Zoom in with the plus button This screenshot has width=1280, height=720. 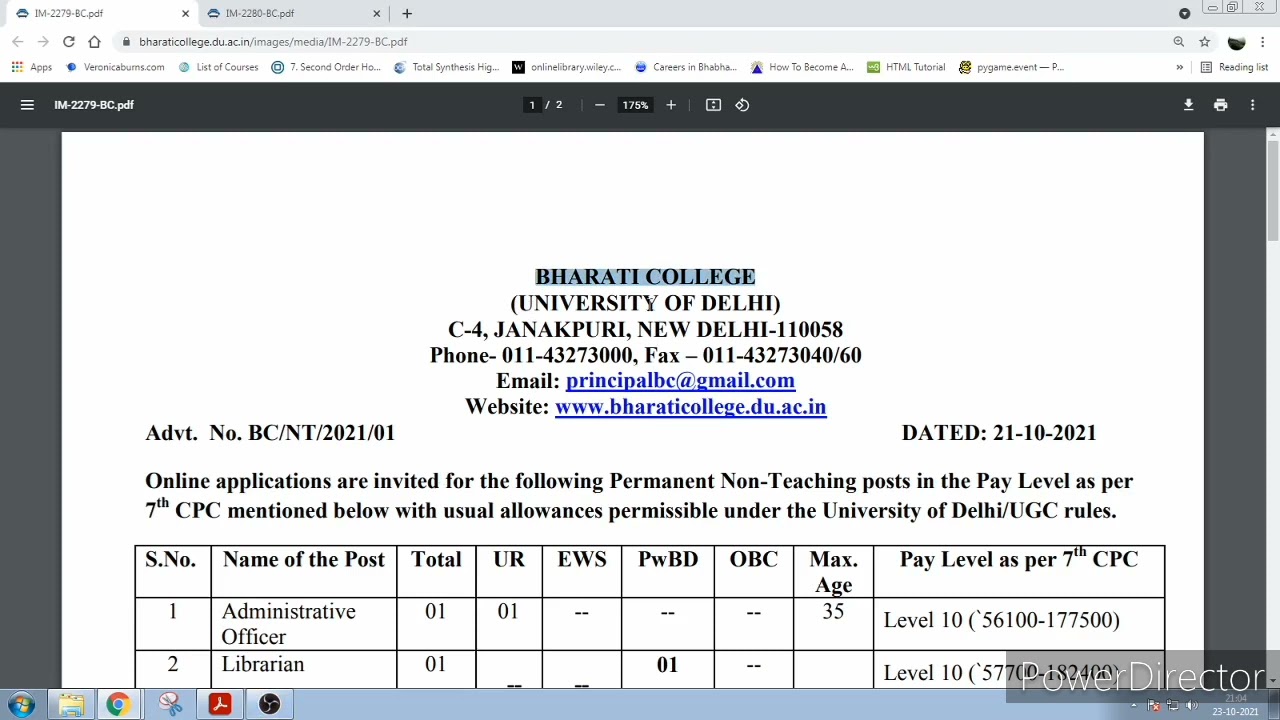click(x=671, y=105)
